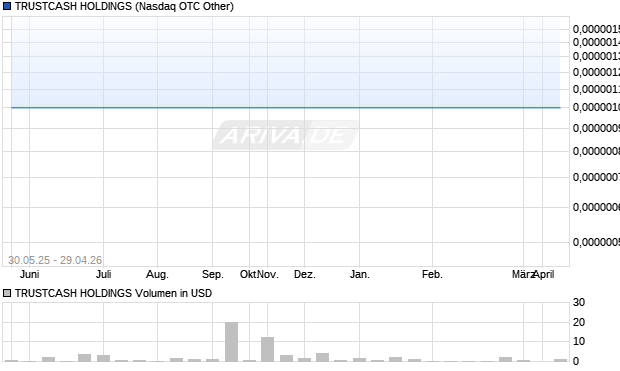Click the Juli axis label

coord(104,274)
